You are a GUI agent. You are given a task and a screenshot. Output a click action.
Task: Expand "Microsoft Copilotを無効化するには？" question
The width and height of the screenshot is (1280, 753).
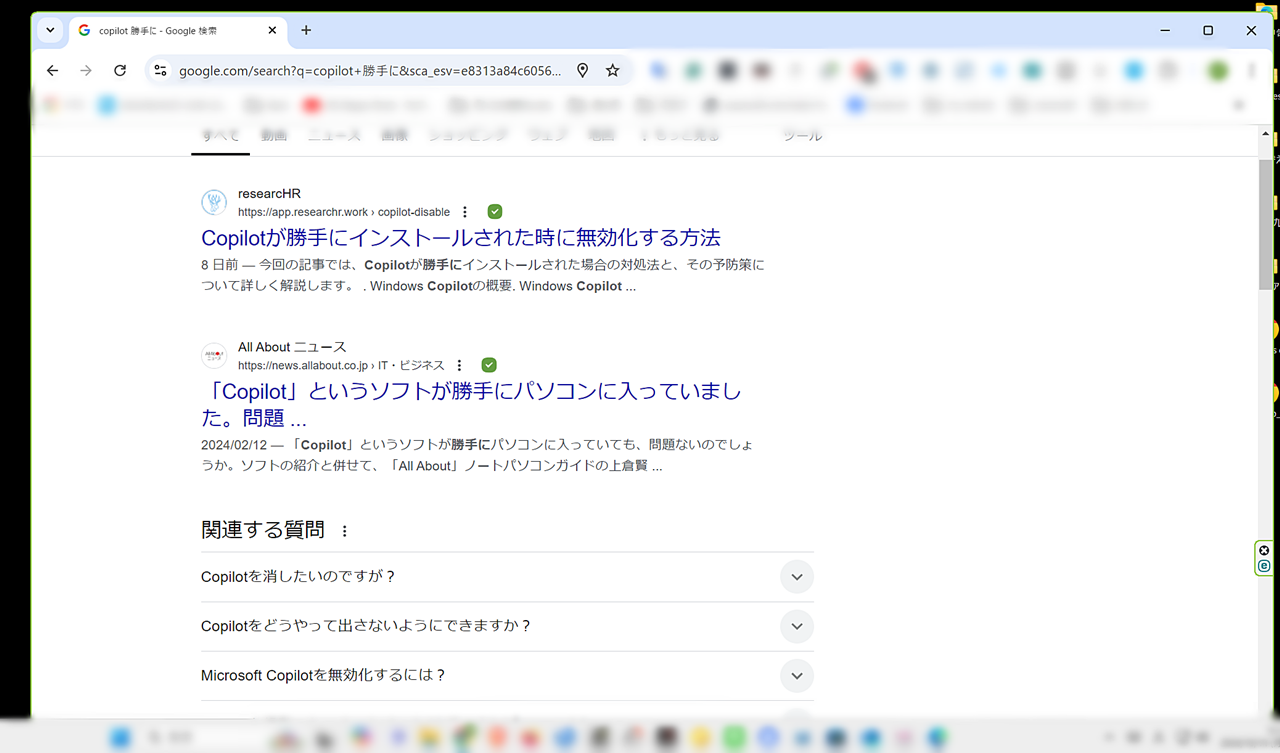pyautogui.click(x=507, y=675)
